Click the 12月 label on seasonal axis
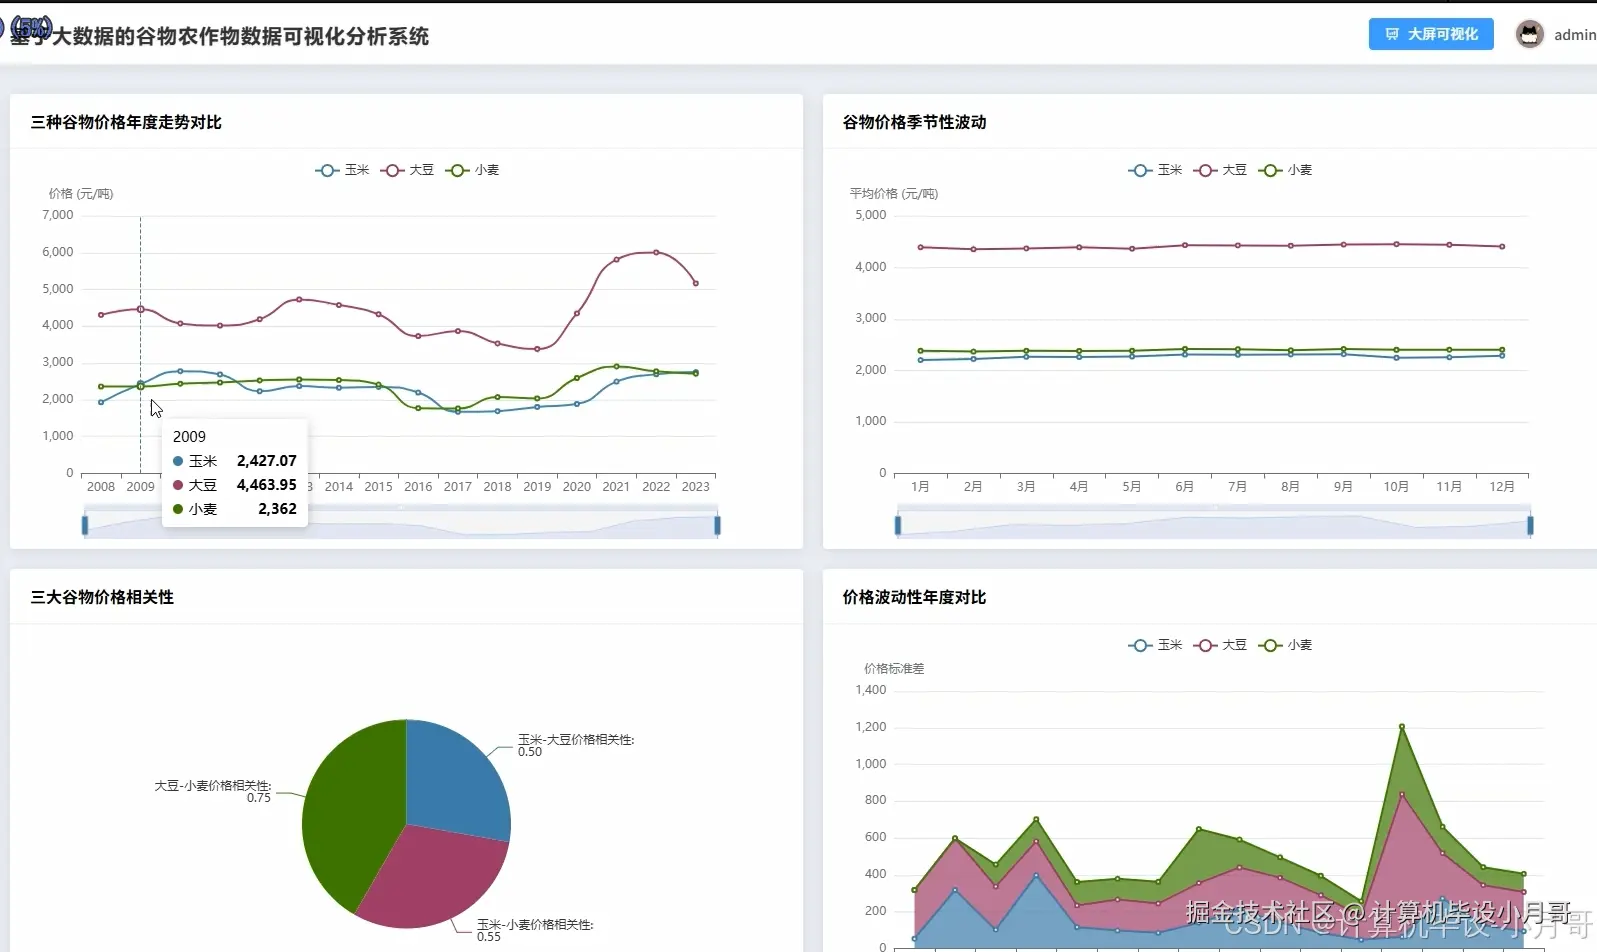Viewport: 1597px width, 952px height. 1502,487
